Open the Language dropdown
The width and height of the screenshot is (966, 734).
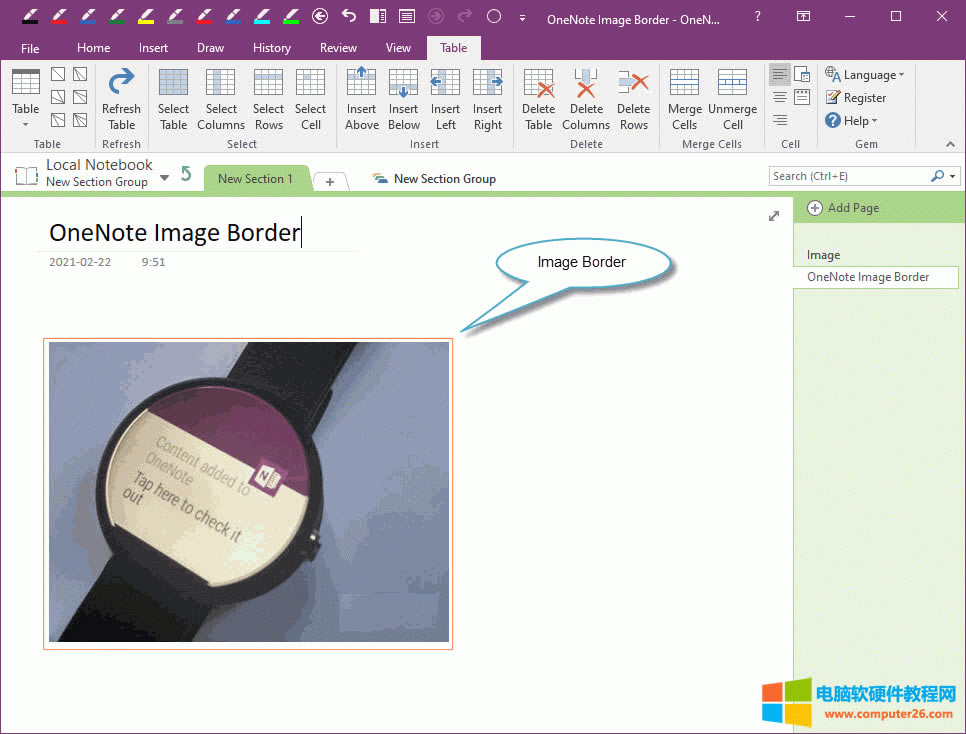point(866,74)
